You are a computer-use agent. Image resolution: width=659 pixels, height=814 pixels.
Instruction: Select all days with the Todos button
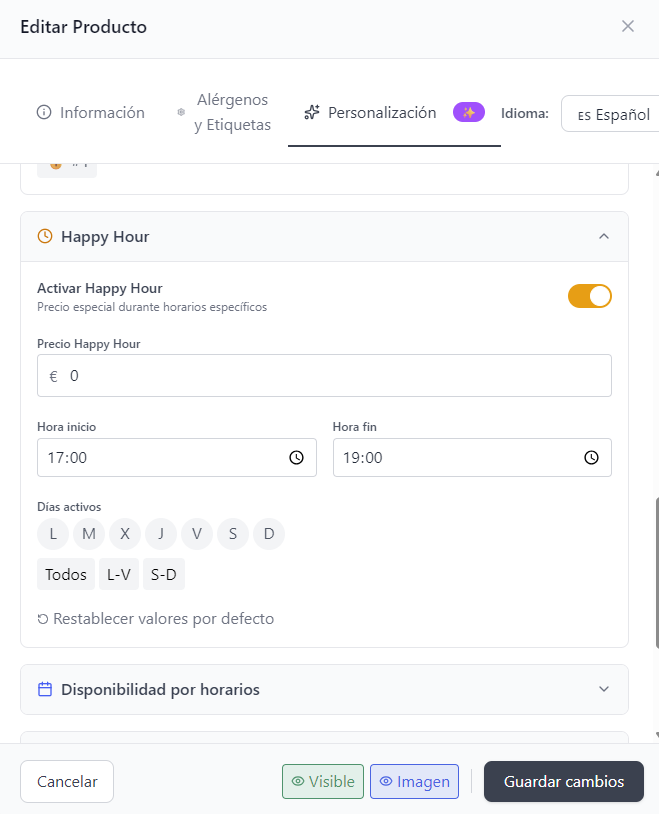click(x=65, y=573)
